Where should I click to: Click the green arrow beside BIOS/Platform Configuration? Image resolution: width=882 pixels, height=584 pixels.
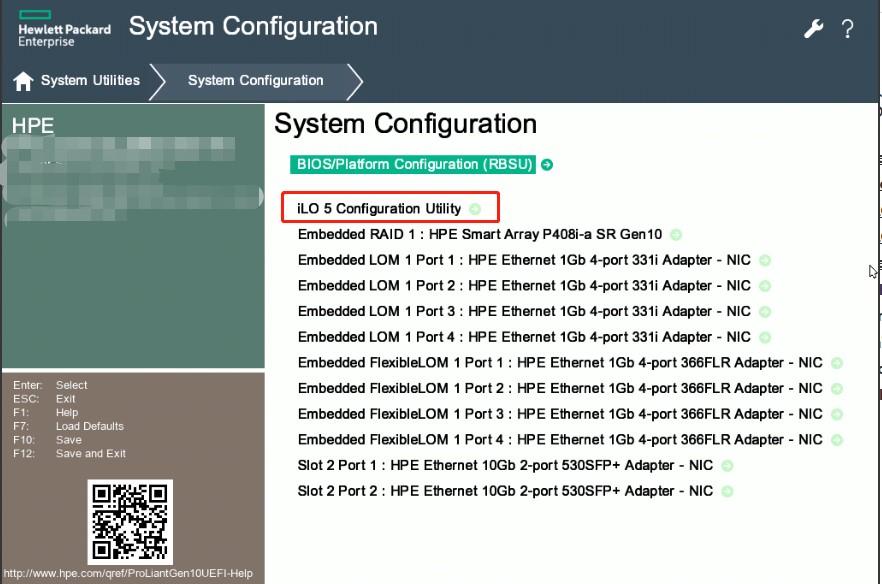coord(547,165)
